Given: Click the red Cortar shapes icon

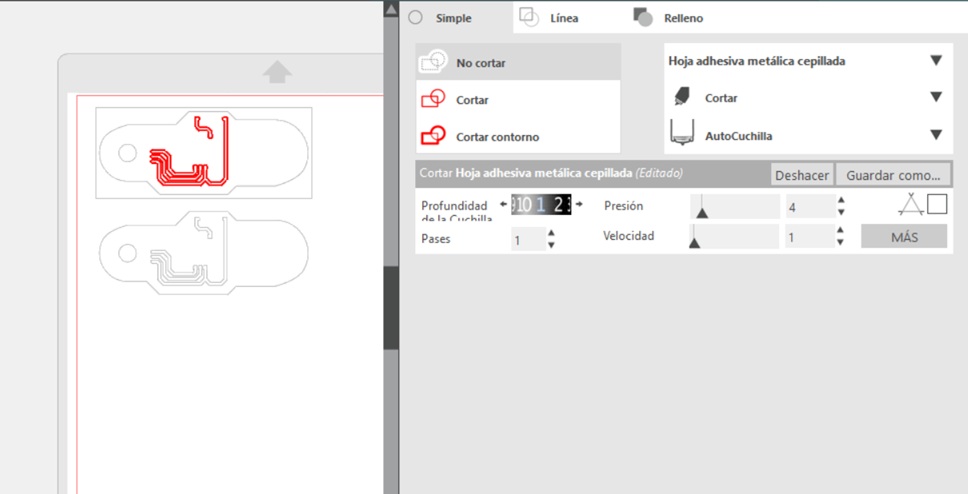Looking at the screenshot, I should coord(433,99).
